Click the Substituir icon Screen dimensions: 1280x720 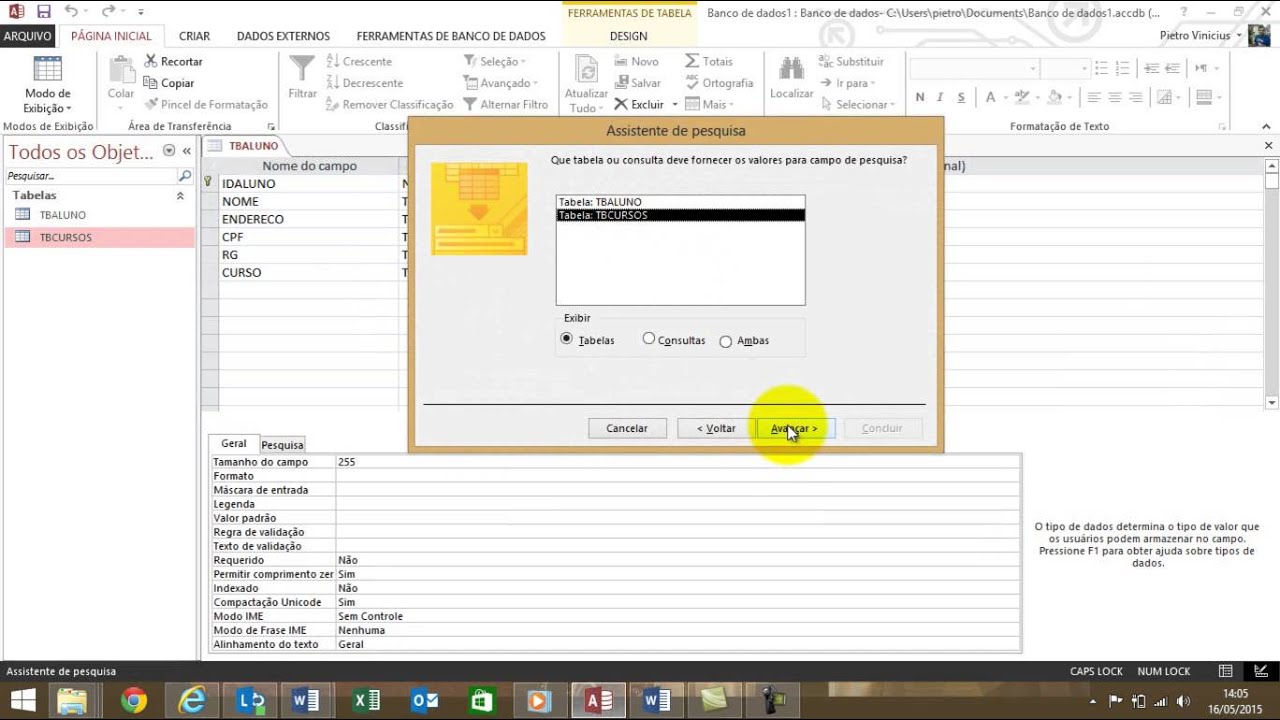[826, 62]
